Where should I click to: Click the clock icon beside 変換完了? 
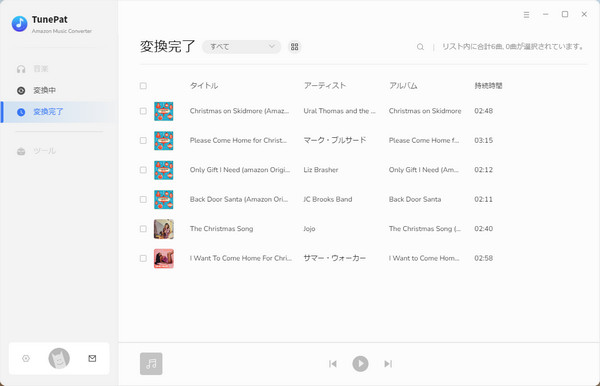pyautogui.click(x=21, y=112)
